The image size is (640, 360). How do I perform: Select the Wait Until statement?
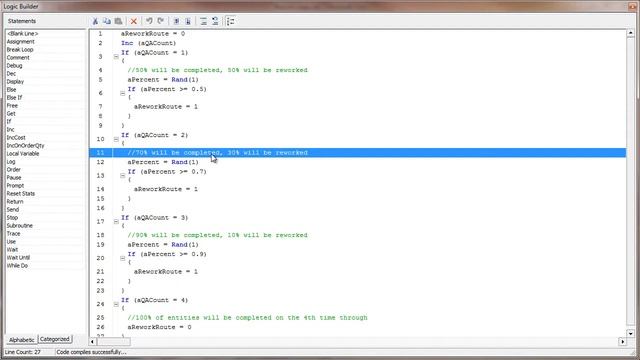click(18, 258)
